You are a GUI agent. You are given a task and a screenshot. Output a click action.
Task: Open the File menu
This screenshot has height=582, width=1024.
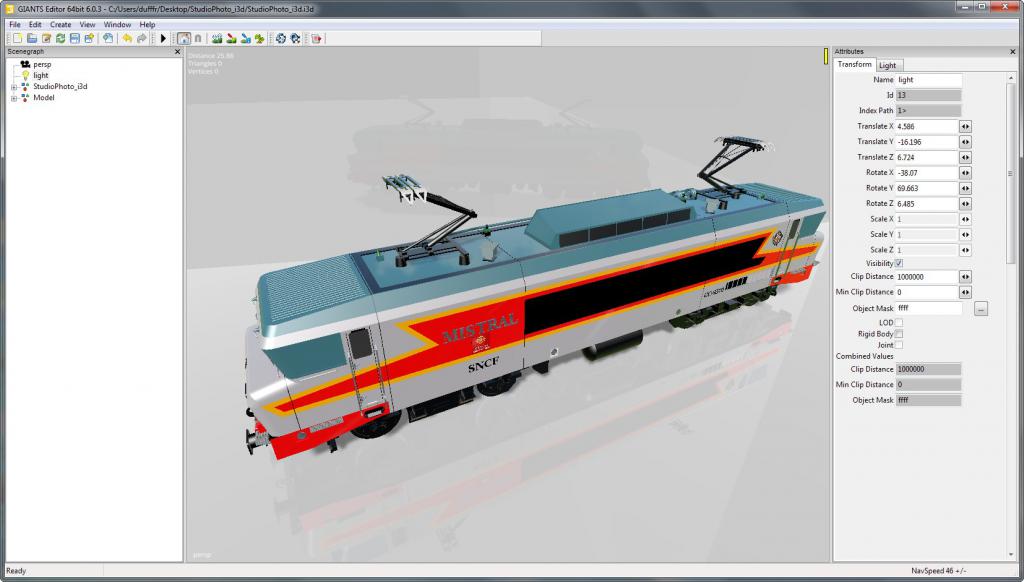[x=15, y=24]
